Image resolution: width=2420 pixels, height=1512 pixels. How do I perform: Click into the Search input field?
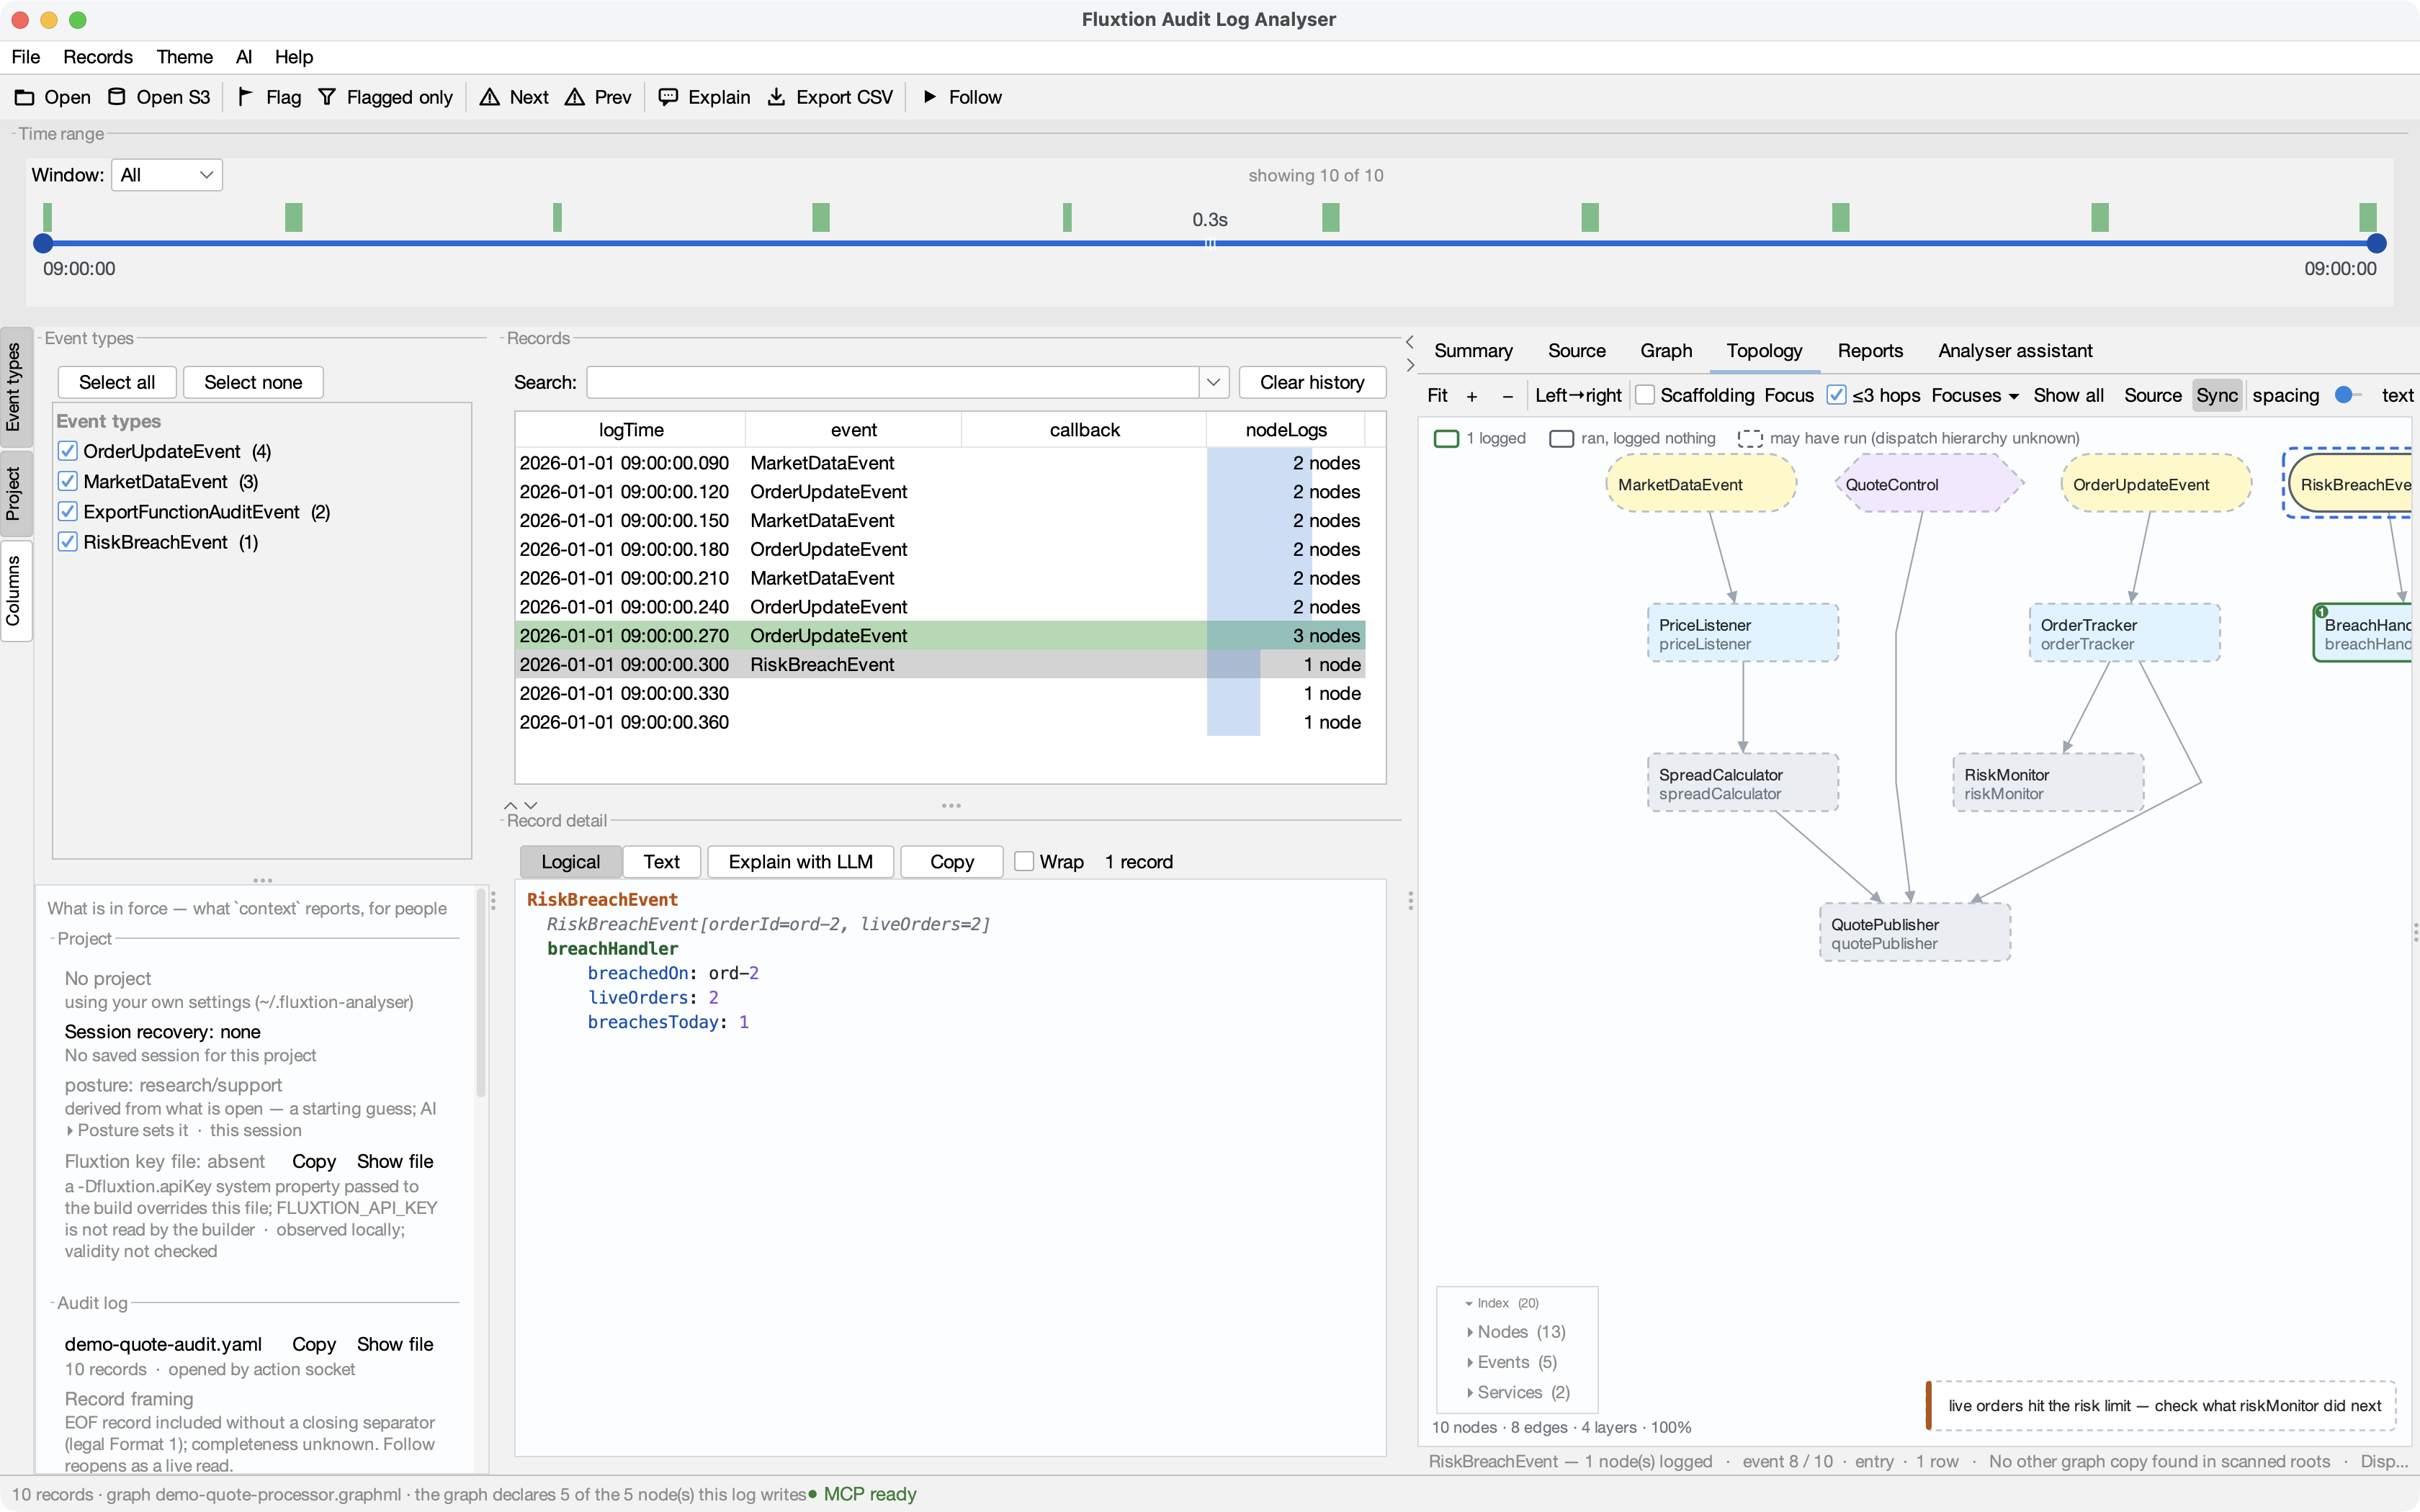point(893,382)
